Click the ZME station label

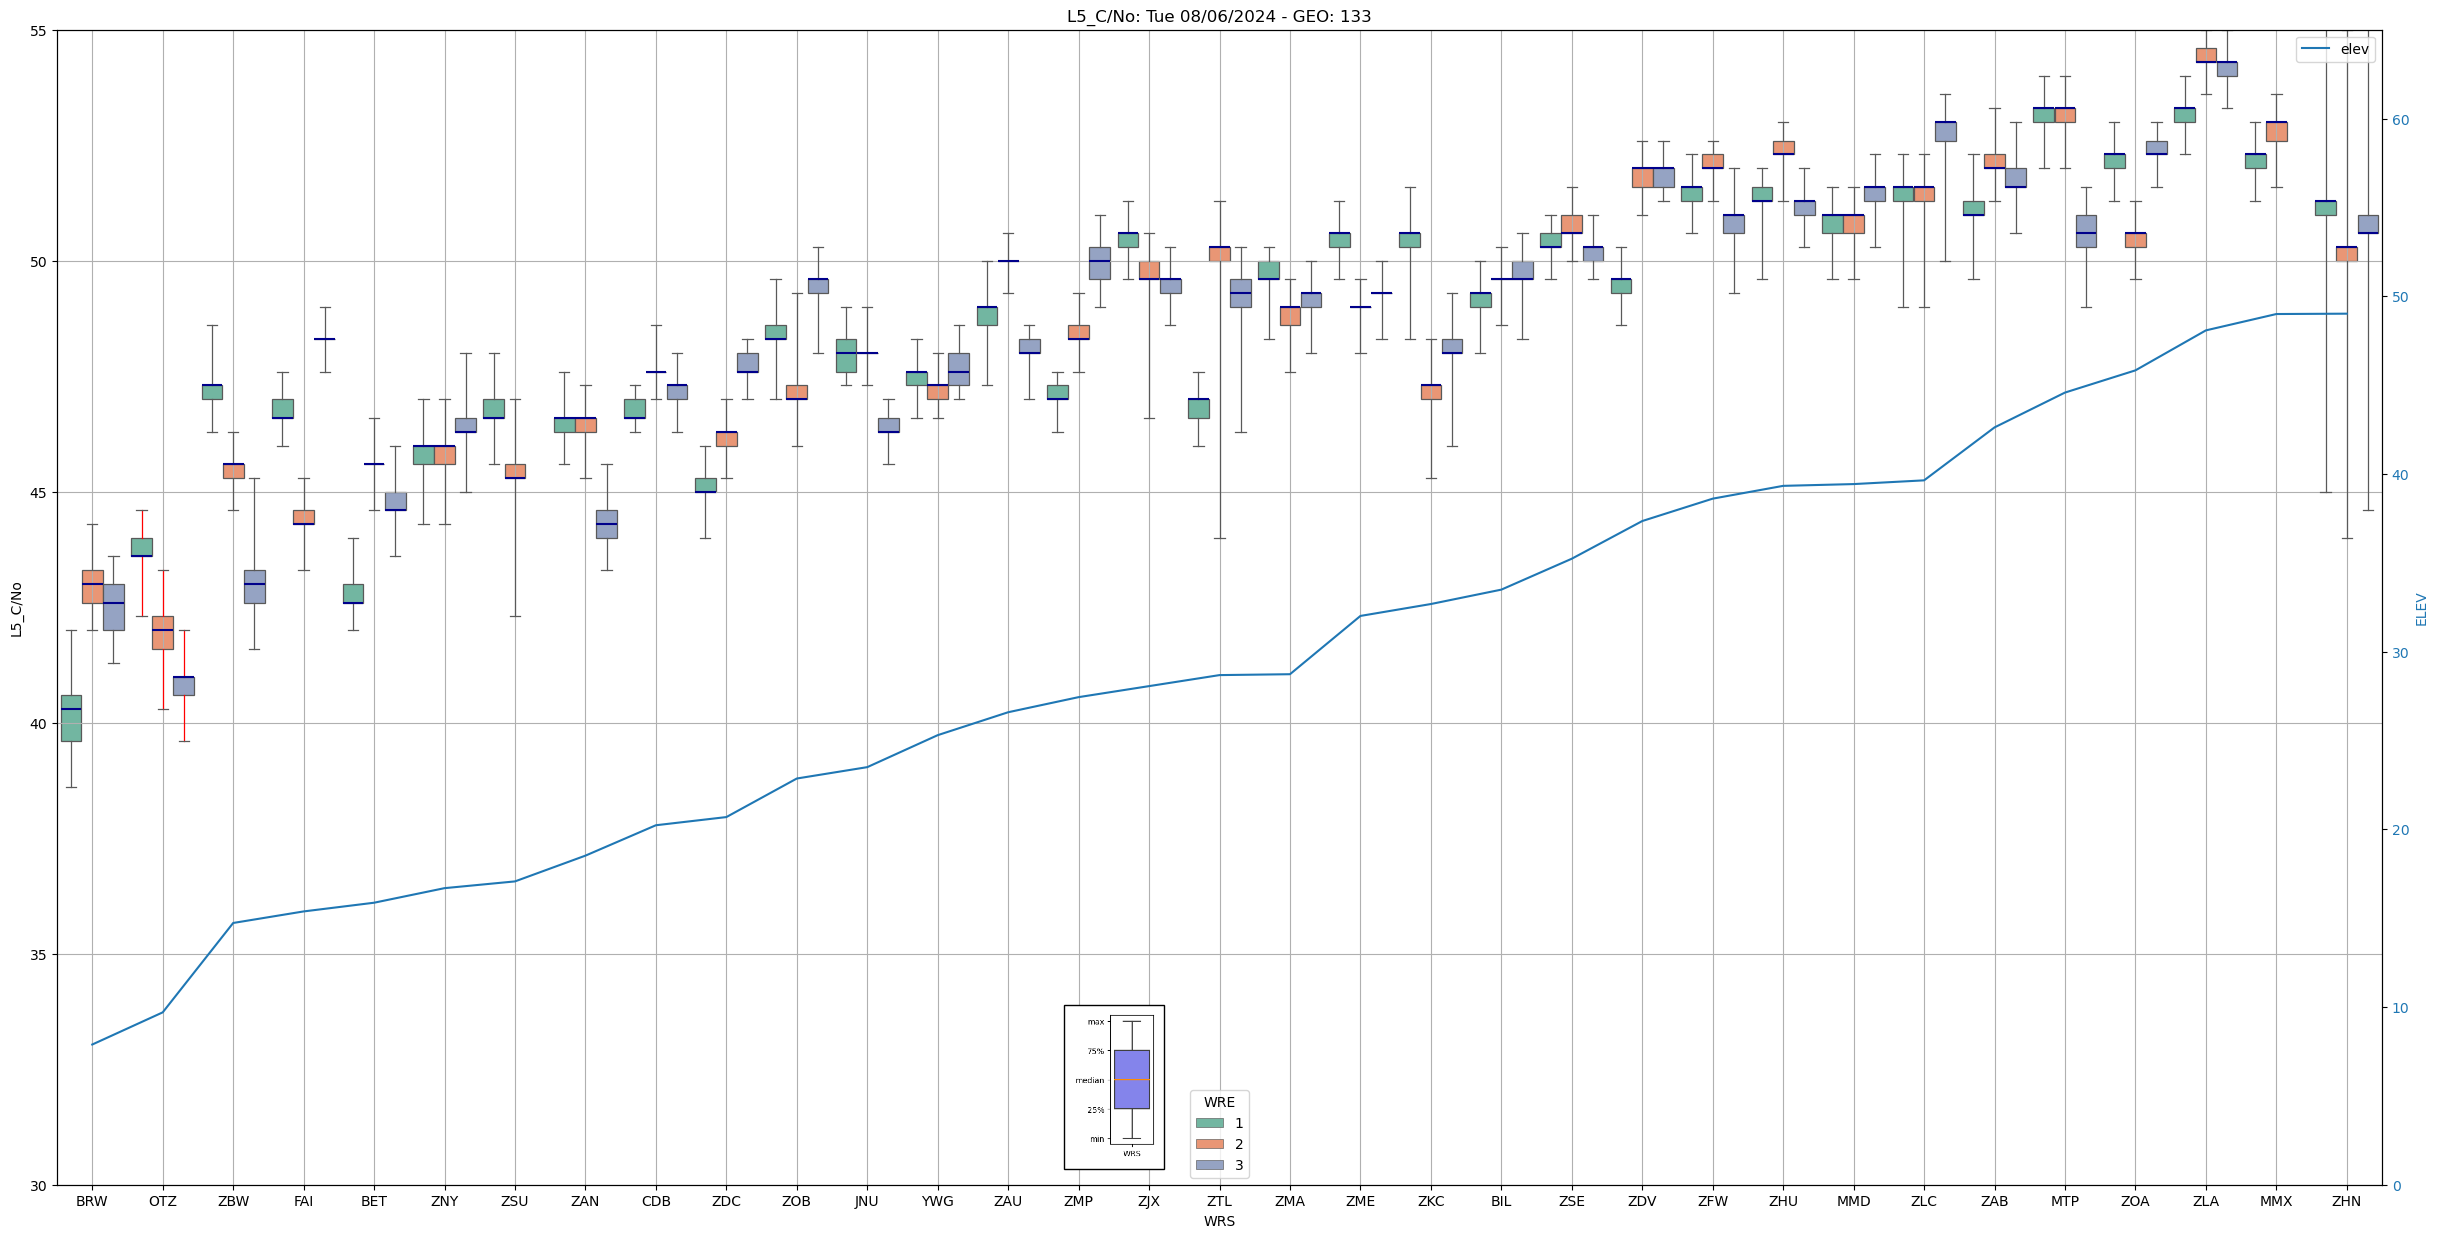pos(1360,1201)
